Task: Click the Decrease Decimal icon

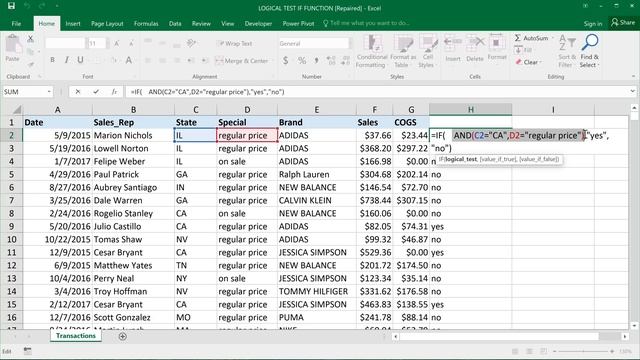Action: pyautogui.click(x=345, y=60)
